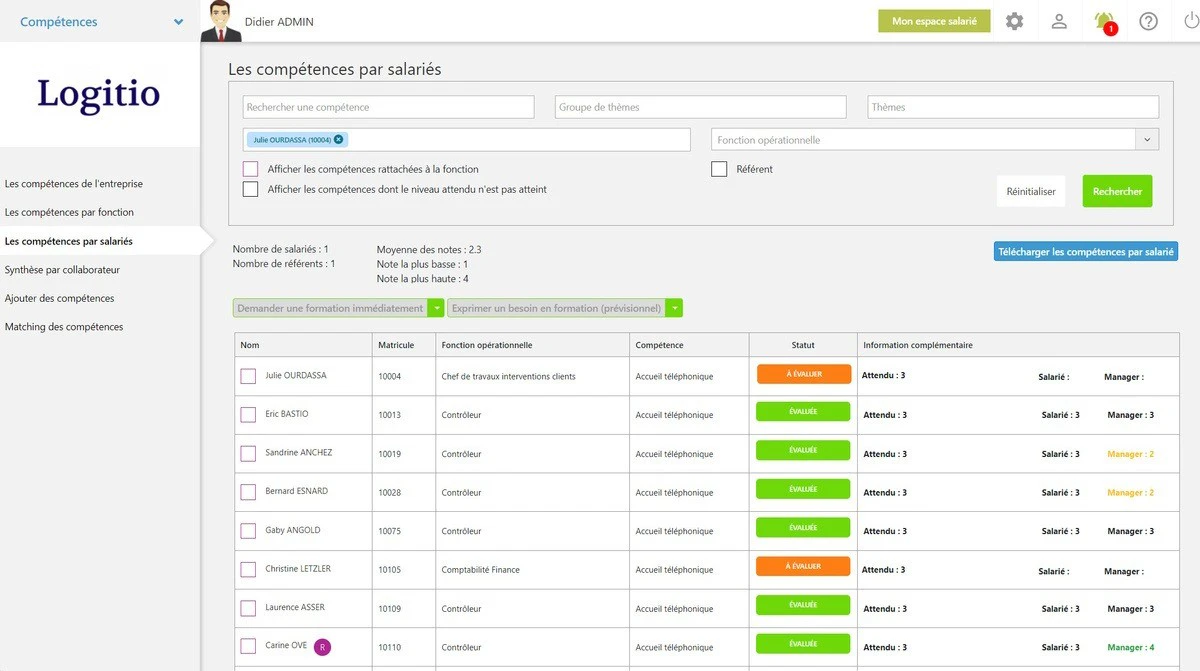Click Télécharger les compétences par salarié
Image resolution: width=1200 pixels, height=671 pixels.
coord(1086,252)
